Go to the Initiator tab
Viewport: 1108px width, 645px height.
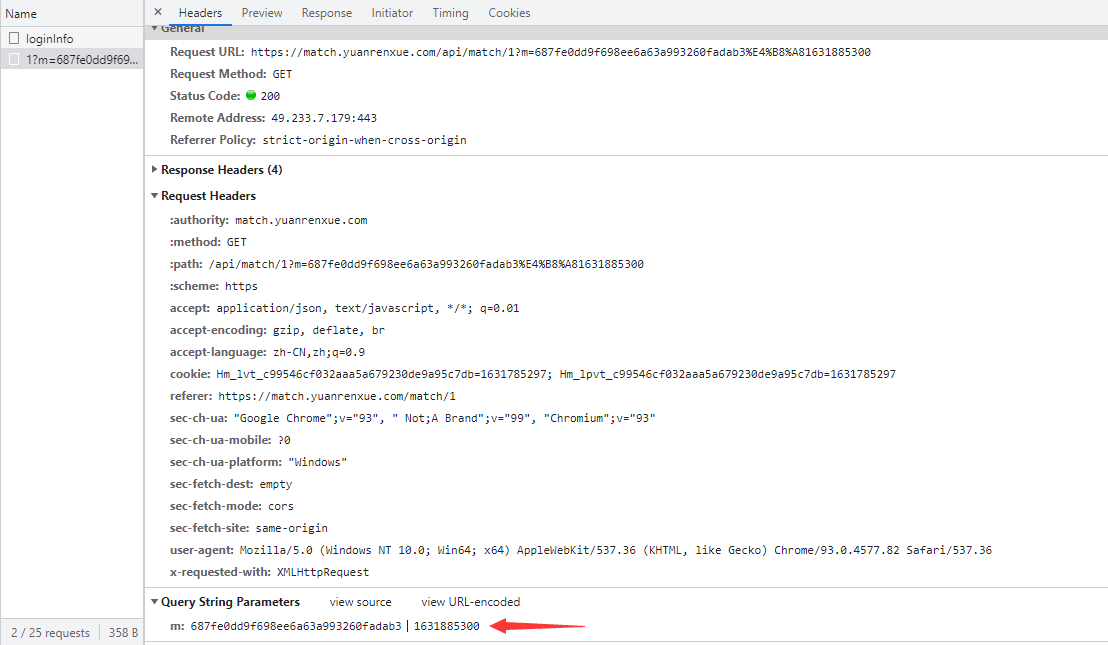click(x=392, y=13)
